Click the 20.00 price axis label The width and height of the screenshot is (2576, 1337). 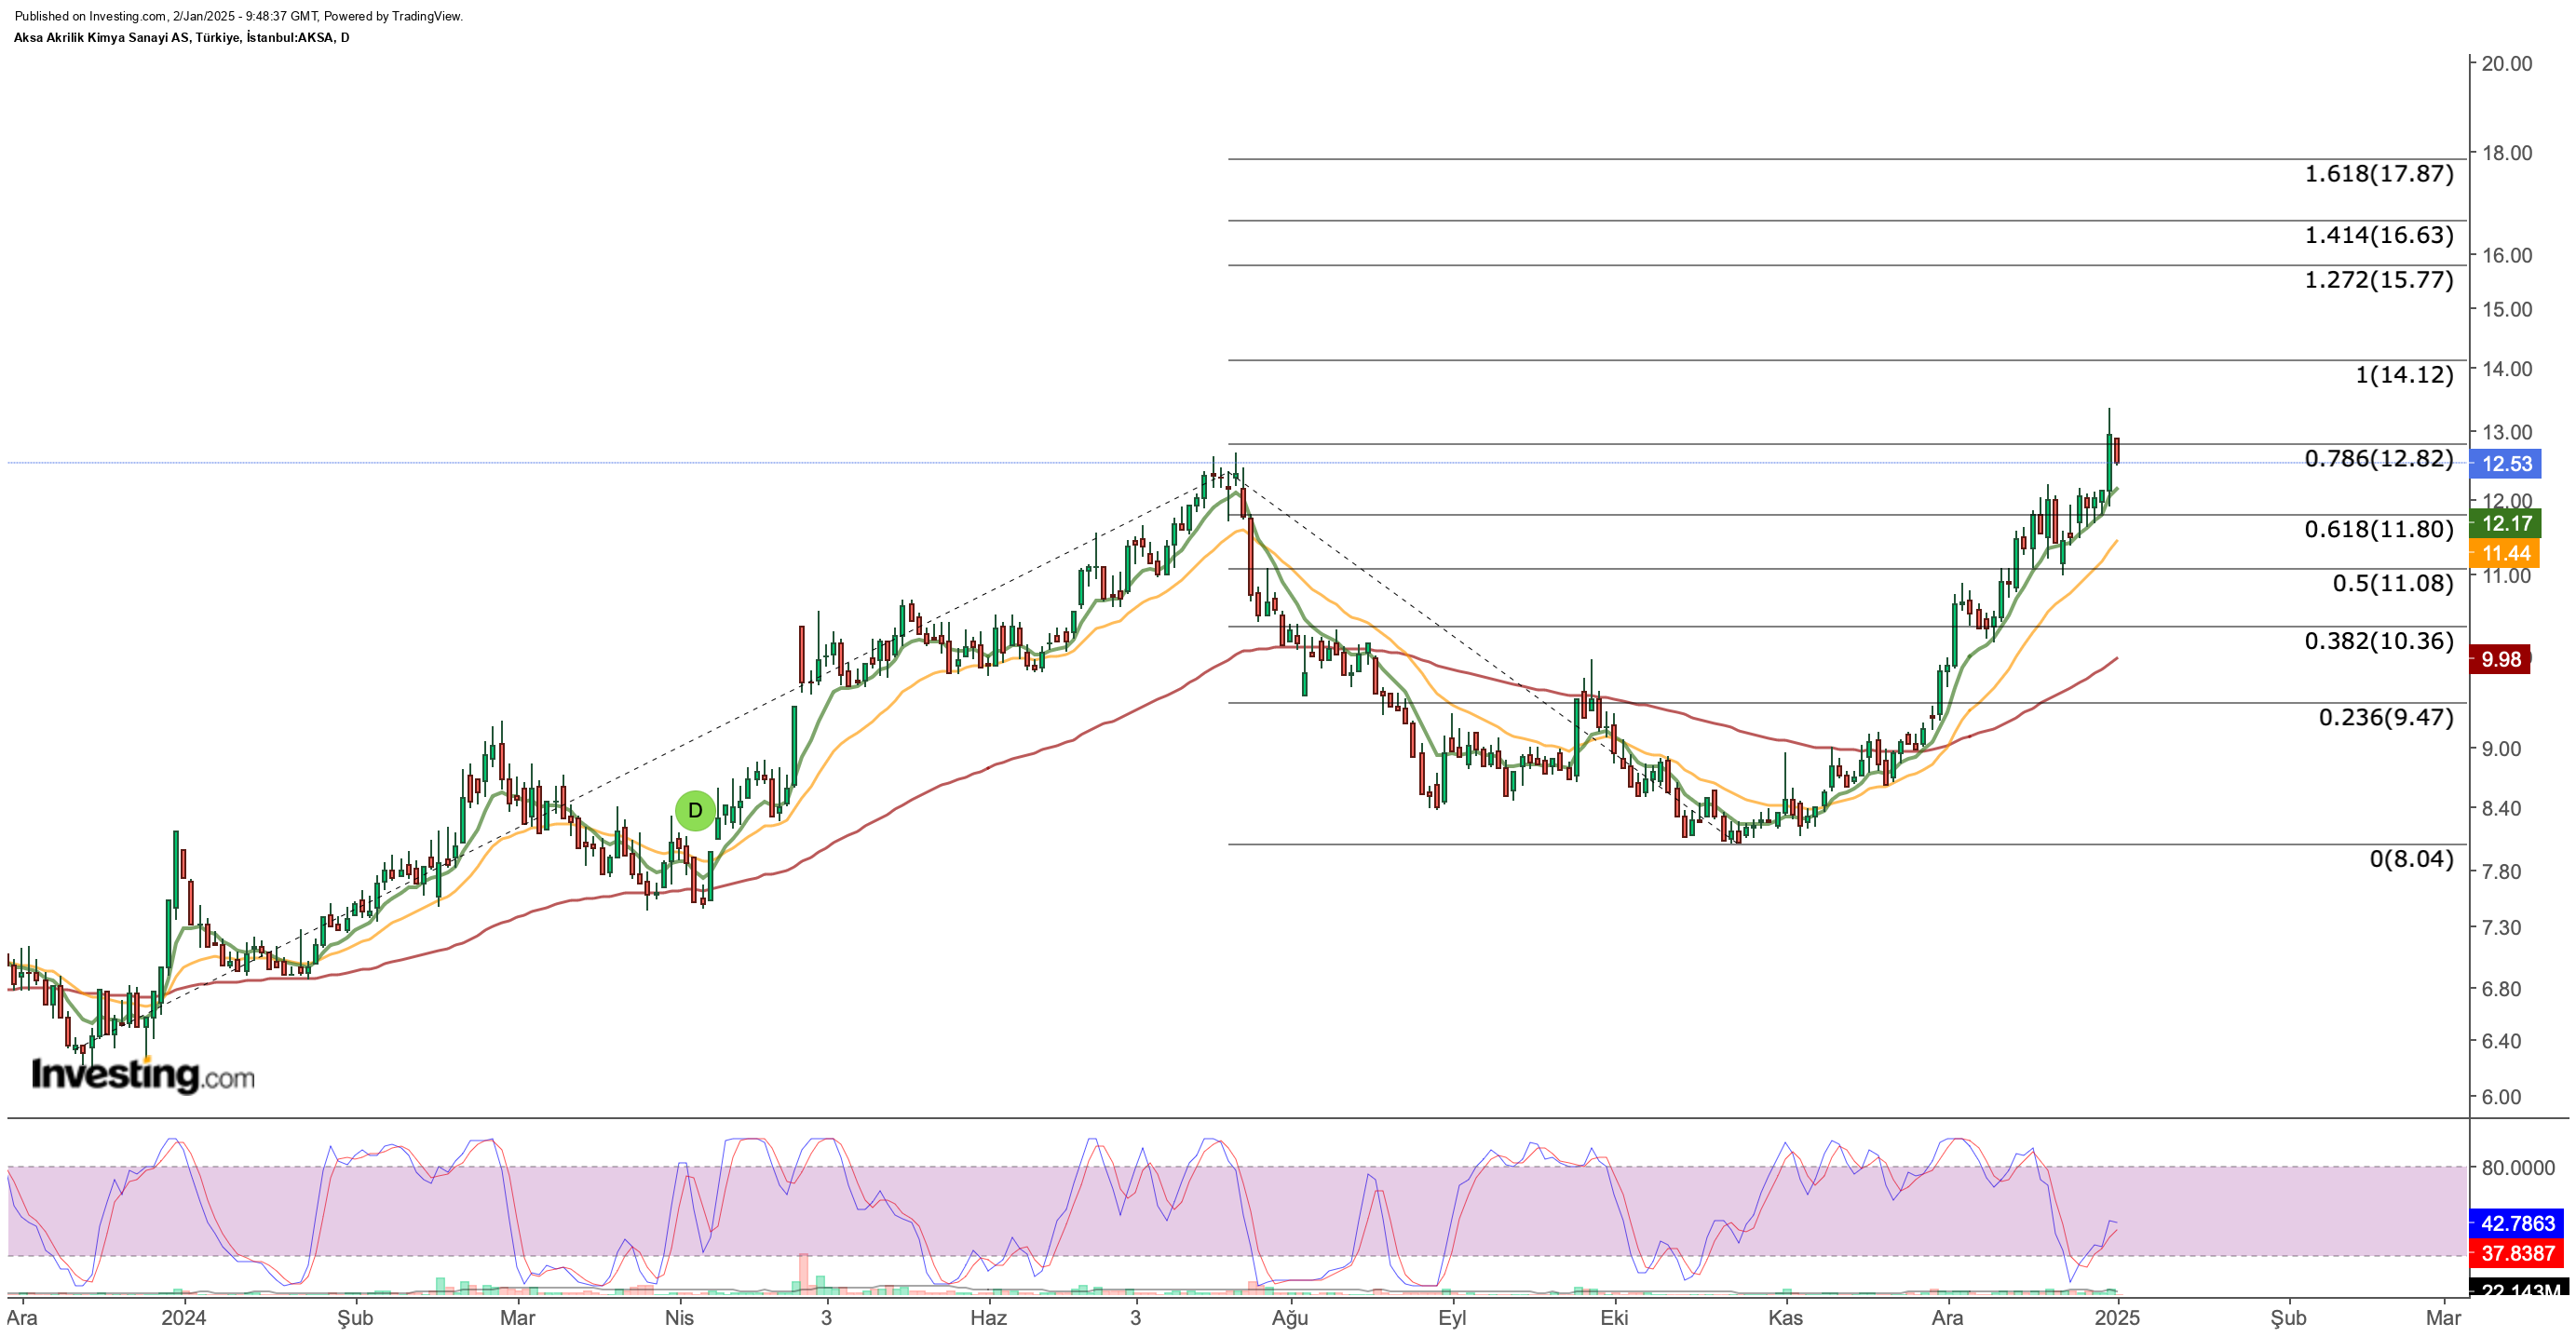[x=2507, y=64]
